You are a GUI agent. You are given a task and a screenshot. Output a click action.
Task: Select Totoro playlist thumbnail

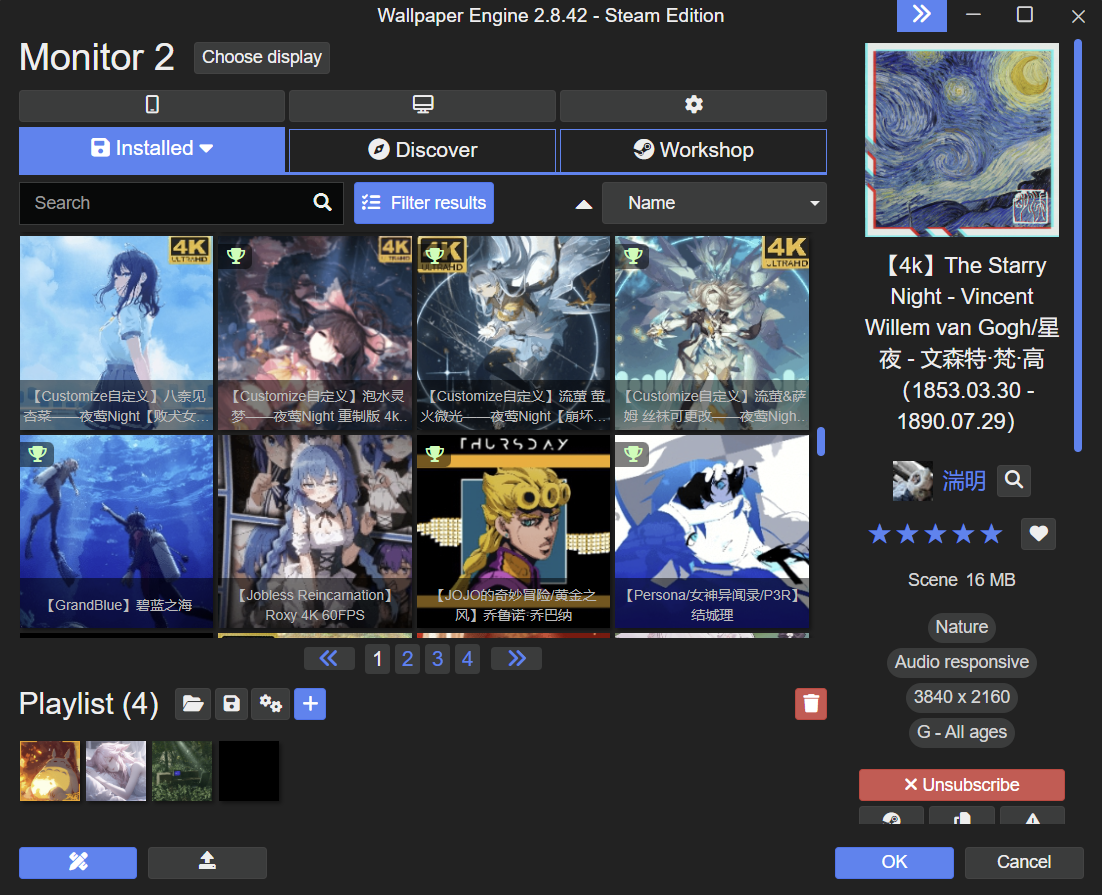point(50,771)
